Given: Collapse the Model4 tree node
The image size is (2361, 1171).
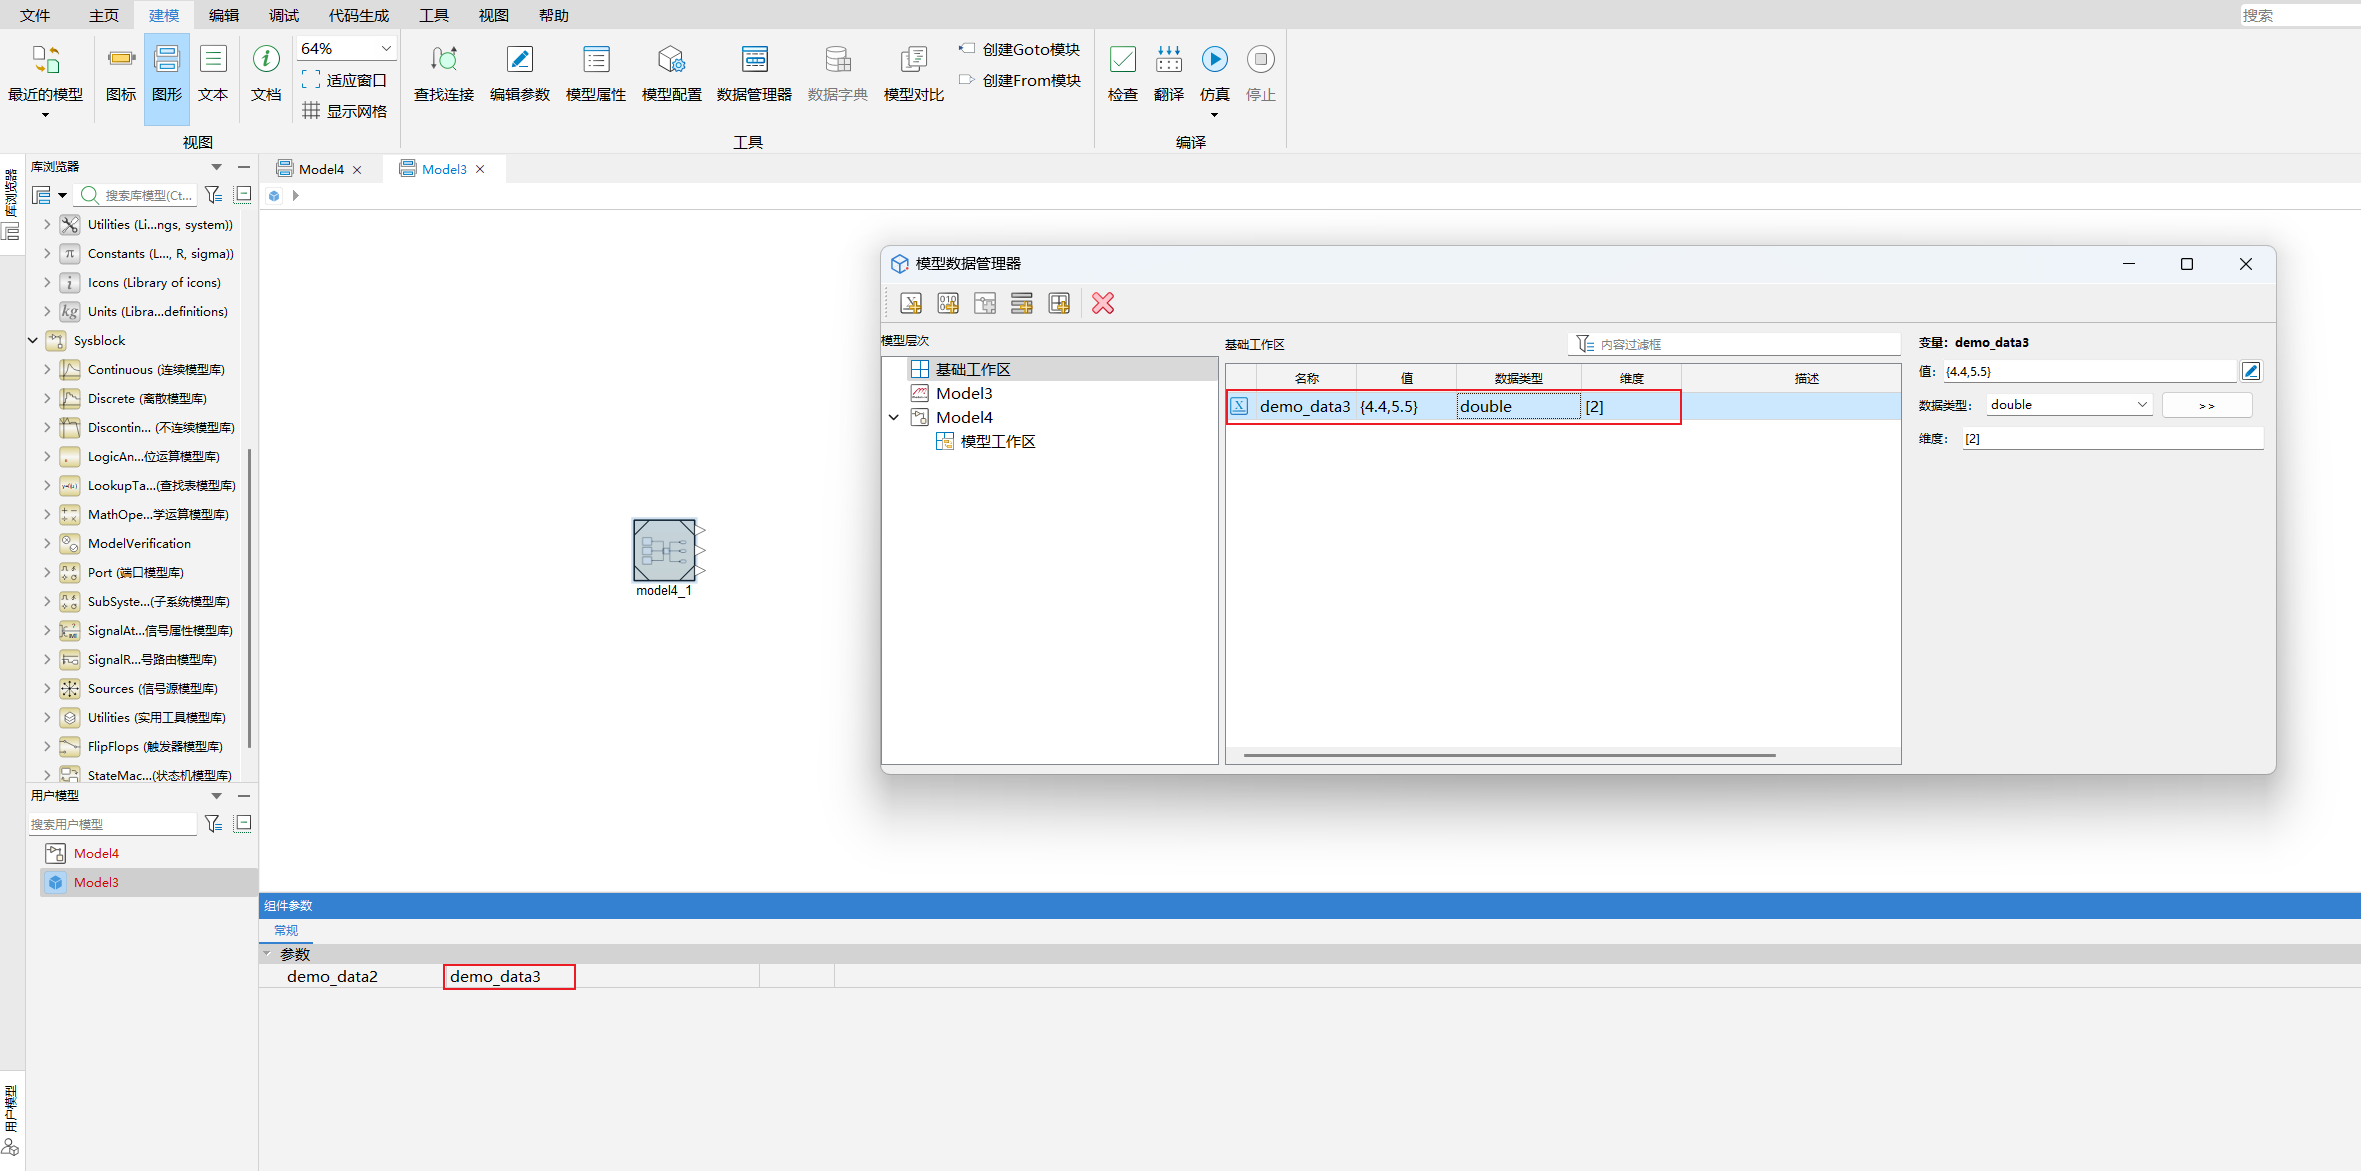Looking at the screenshot, I should 894,417.
